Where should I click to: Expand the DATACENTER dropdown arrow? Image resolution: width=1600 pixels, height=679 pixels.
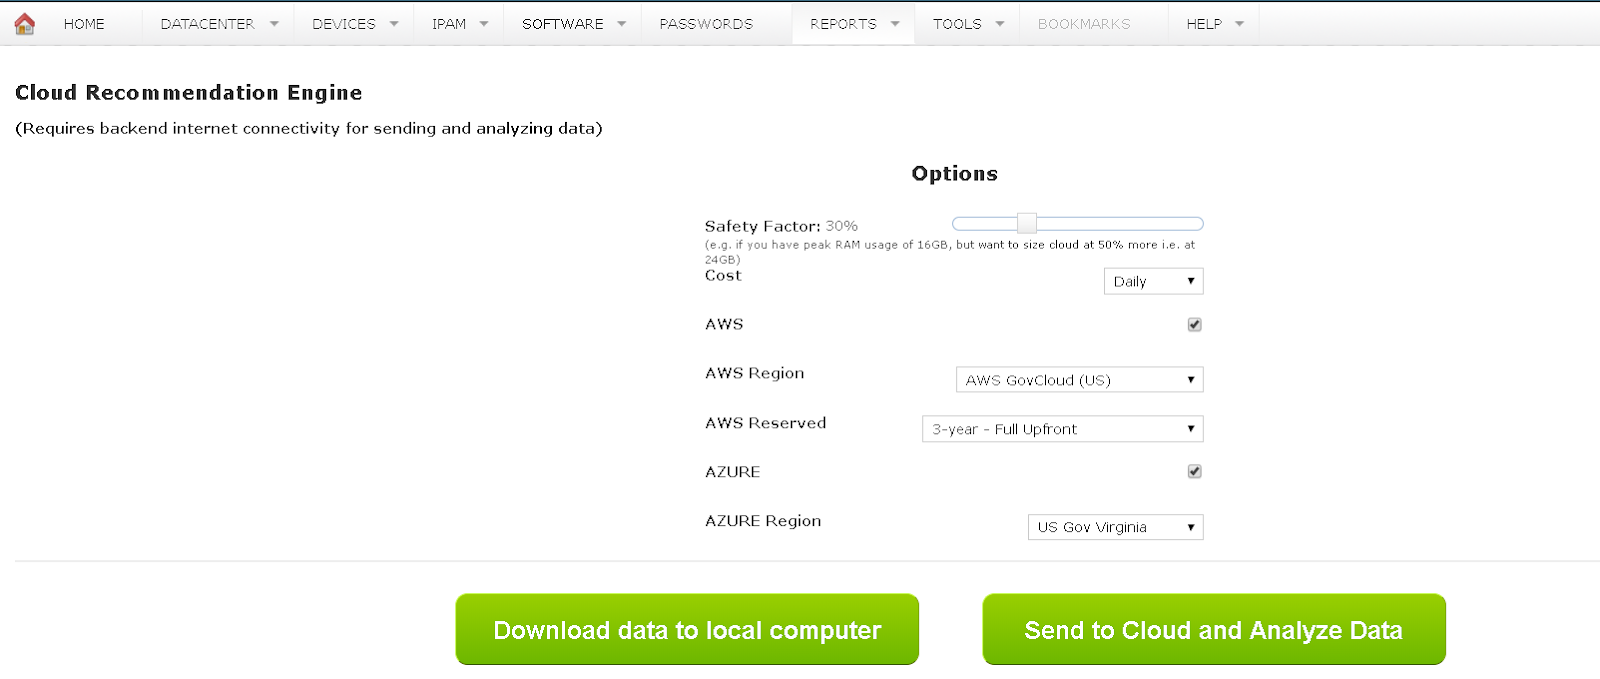point(274,24)
